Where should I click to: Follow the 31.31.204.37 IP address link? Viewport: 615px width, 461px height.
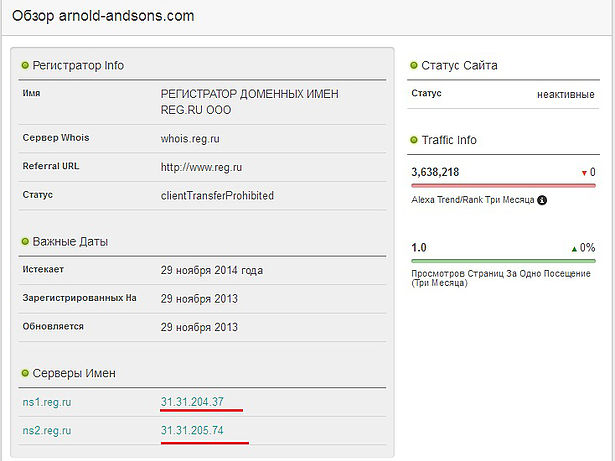click(199, 402)
